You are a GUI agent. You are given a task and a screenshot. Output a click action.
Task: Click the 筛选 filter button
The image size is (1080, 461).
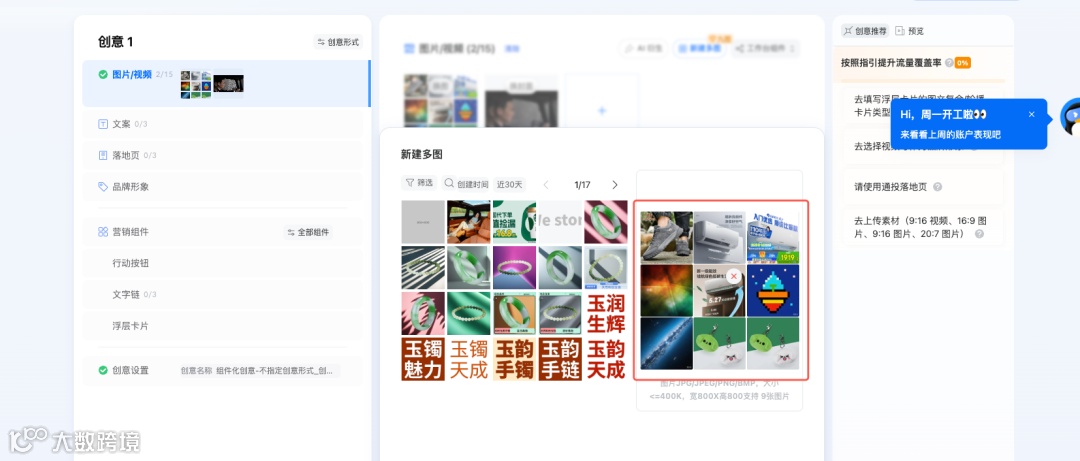(419, 183)
